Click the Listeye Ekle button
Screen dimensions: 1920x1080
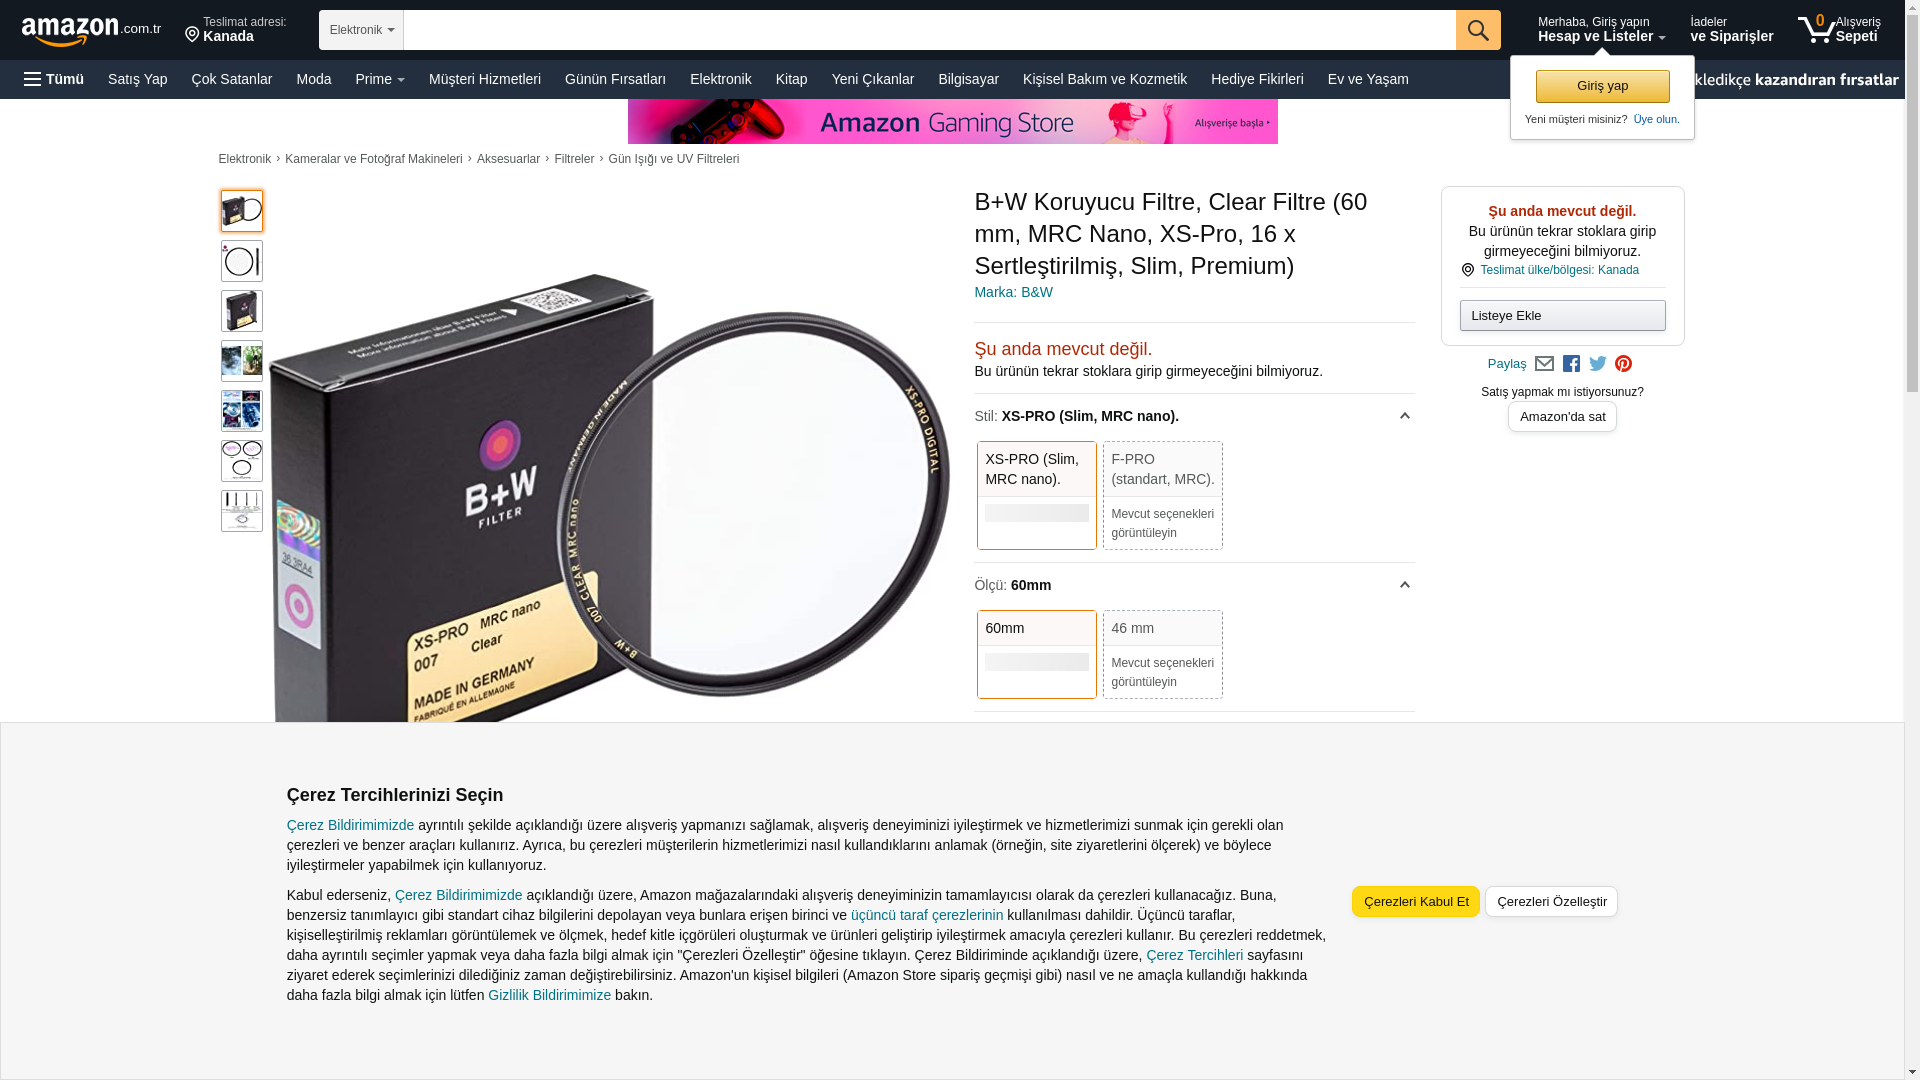tap(1562, 315)
